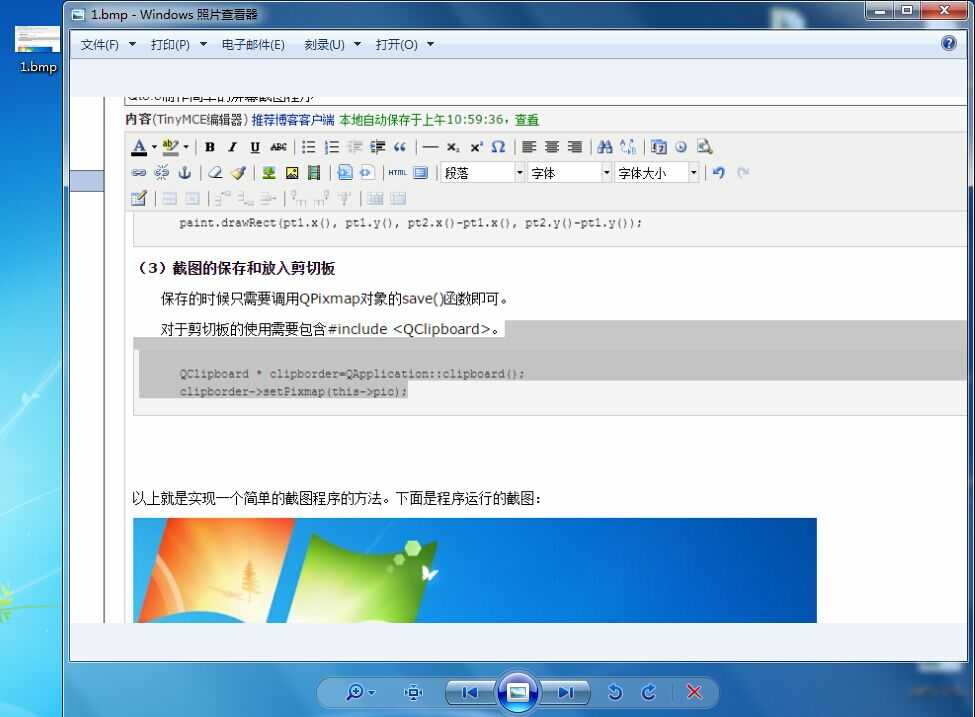Align text right in the editor
Viewport: 975px width, 717px height.
tap(575, 147)
